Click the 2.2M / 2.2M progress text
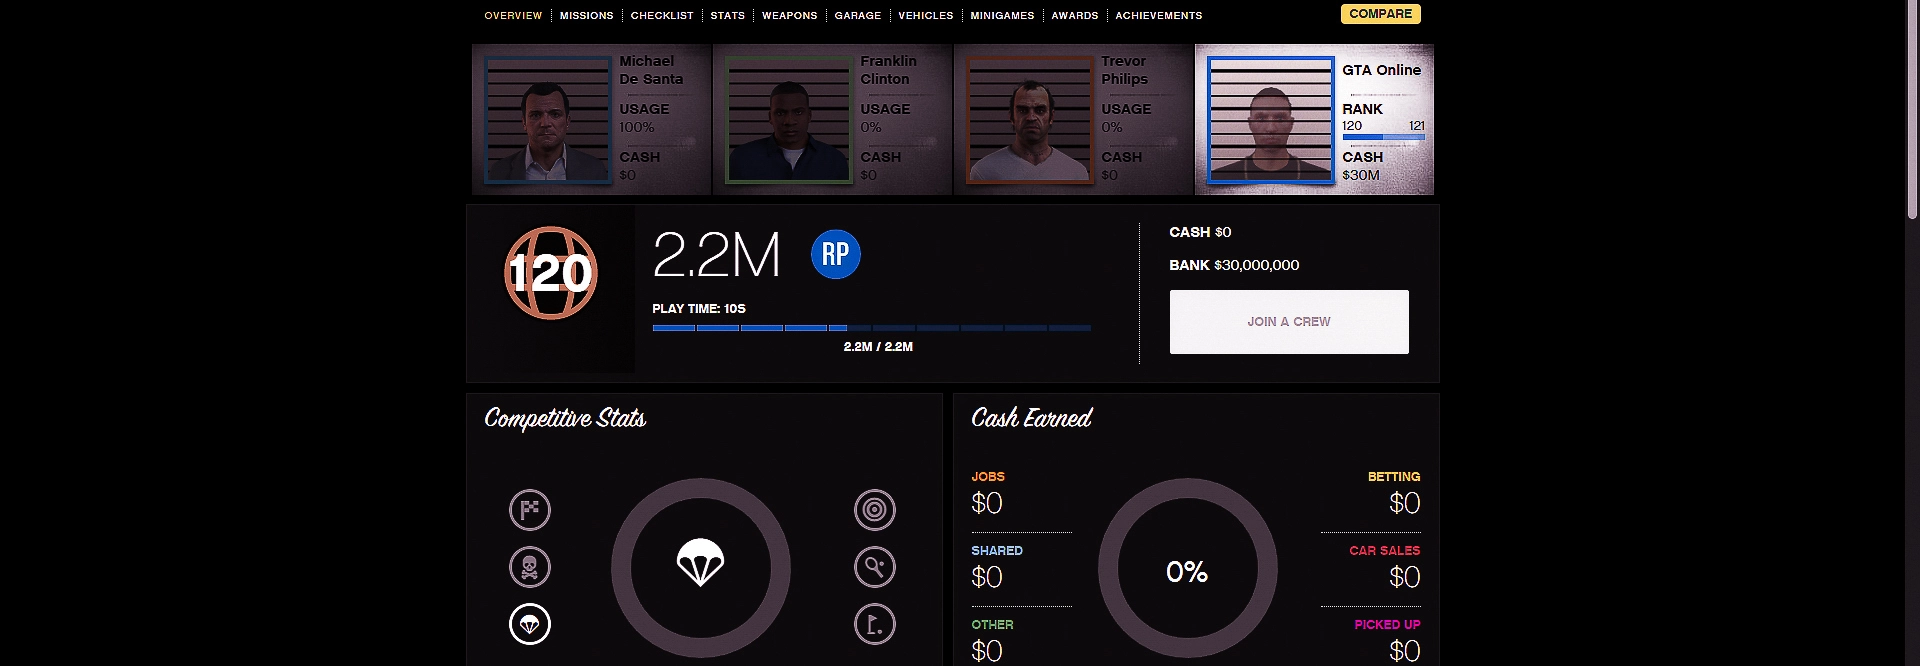 (x=878, y=347)
